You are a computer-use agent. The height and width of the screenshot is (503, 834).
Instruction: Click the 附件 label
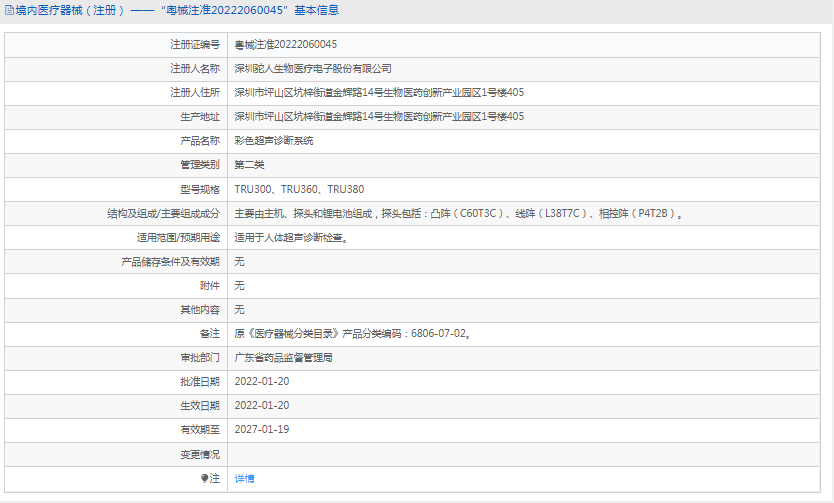pos(210,286)
